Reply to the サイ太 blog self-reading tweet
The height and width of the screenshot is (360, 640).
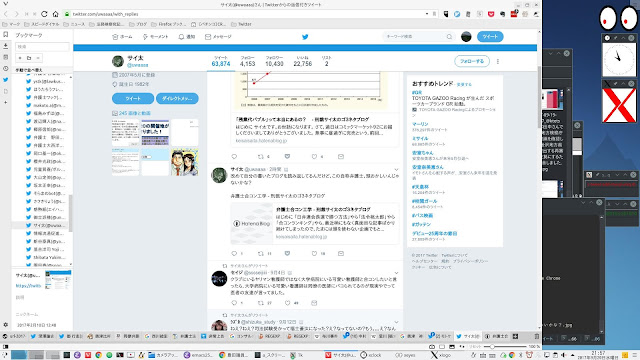[234, 253]
